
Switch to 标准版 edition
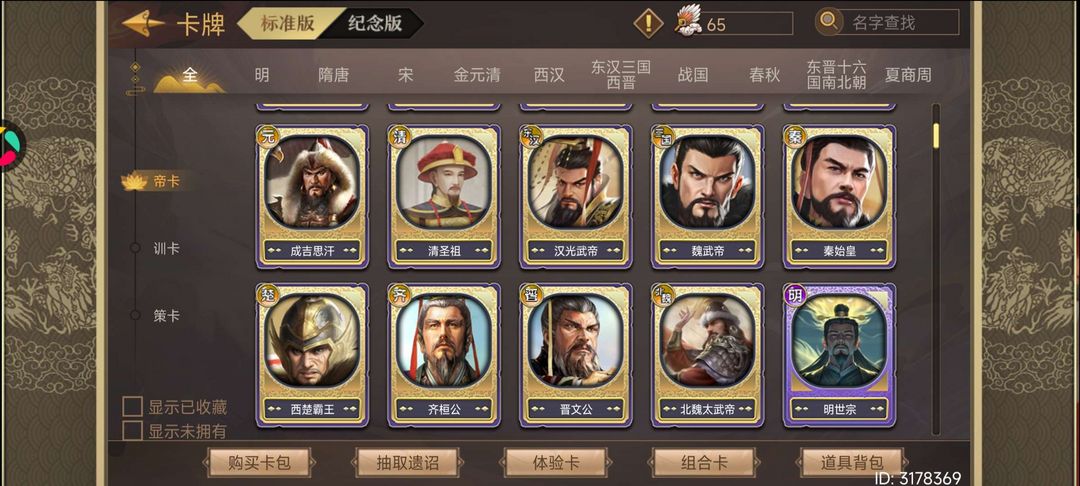288,23
